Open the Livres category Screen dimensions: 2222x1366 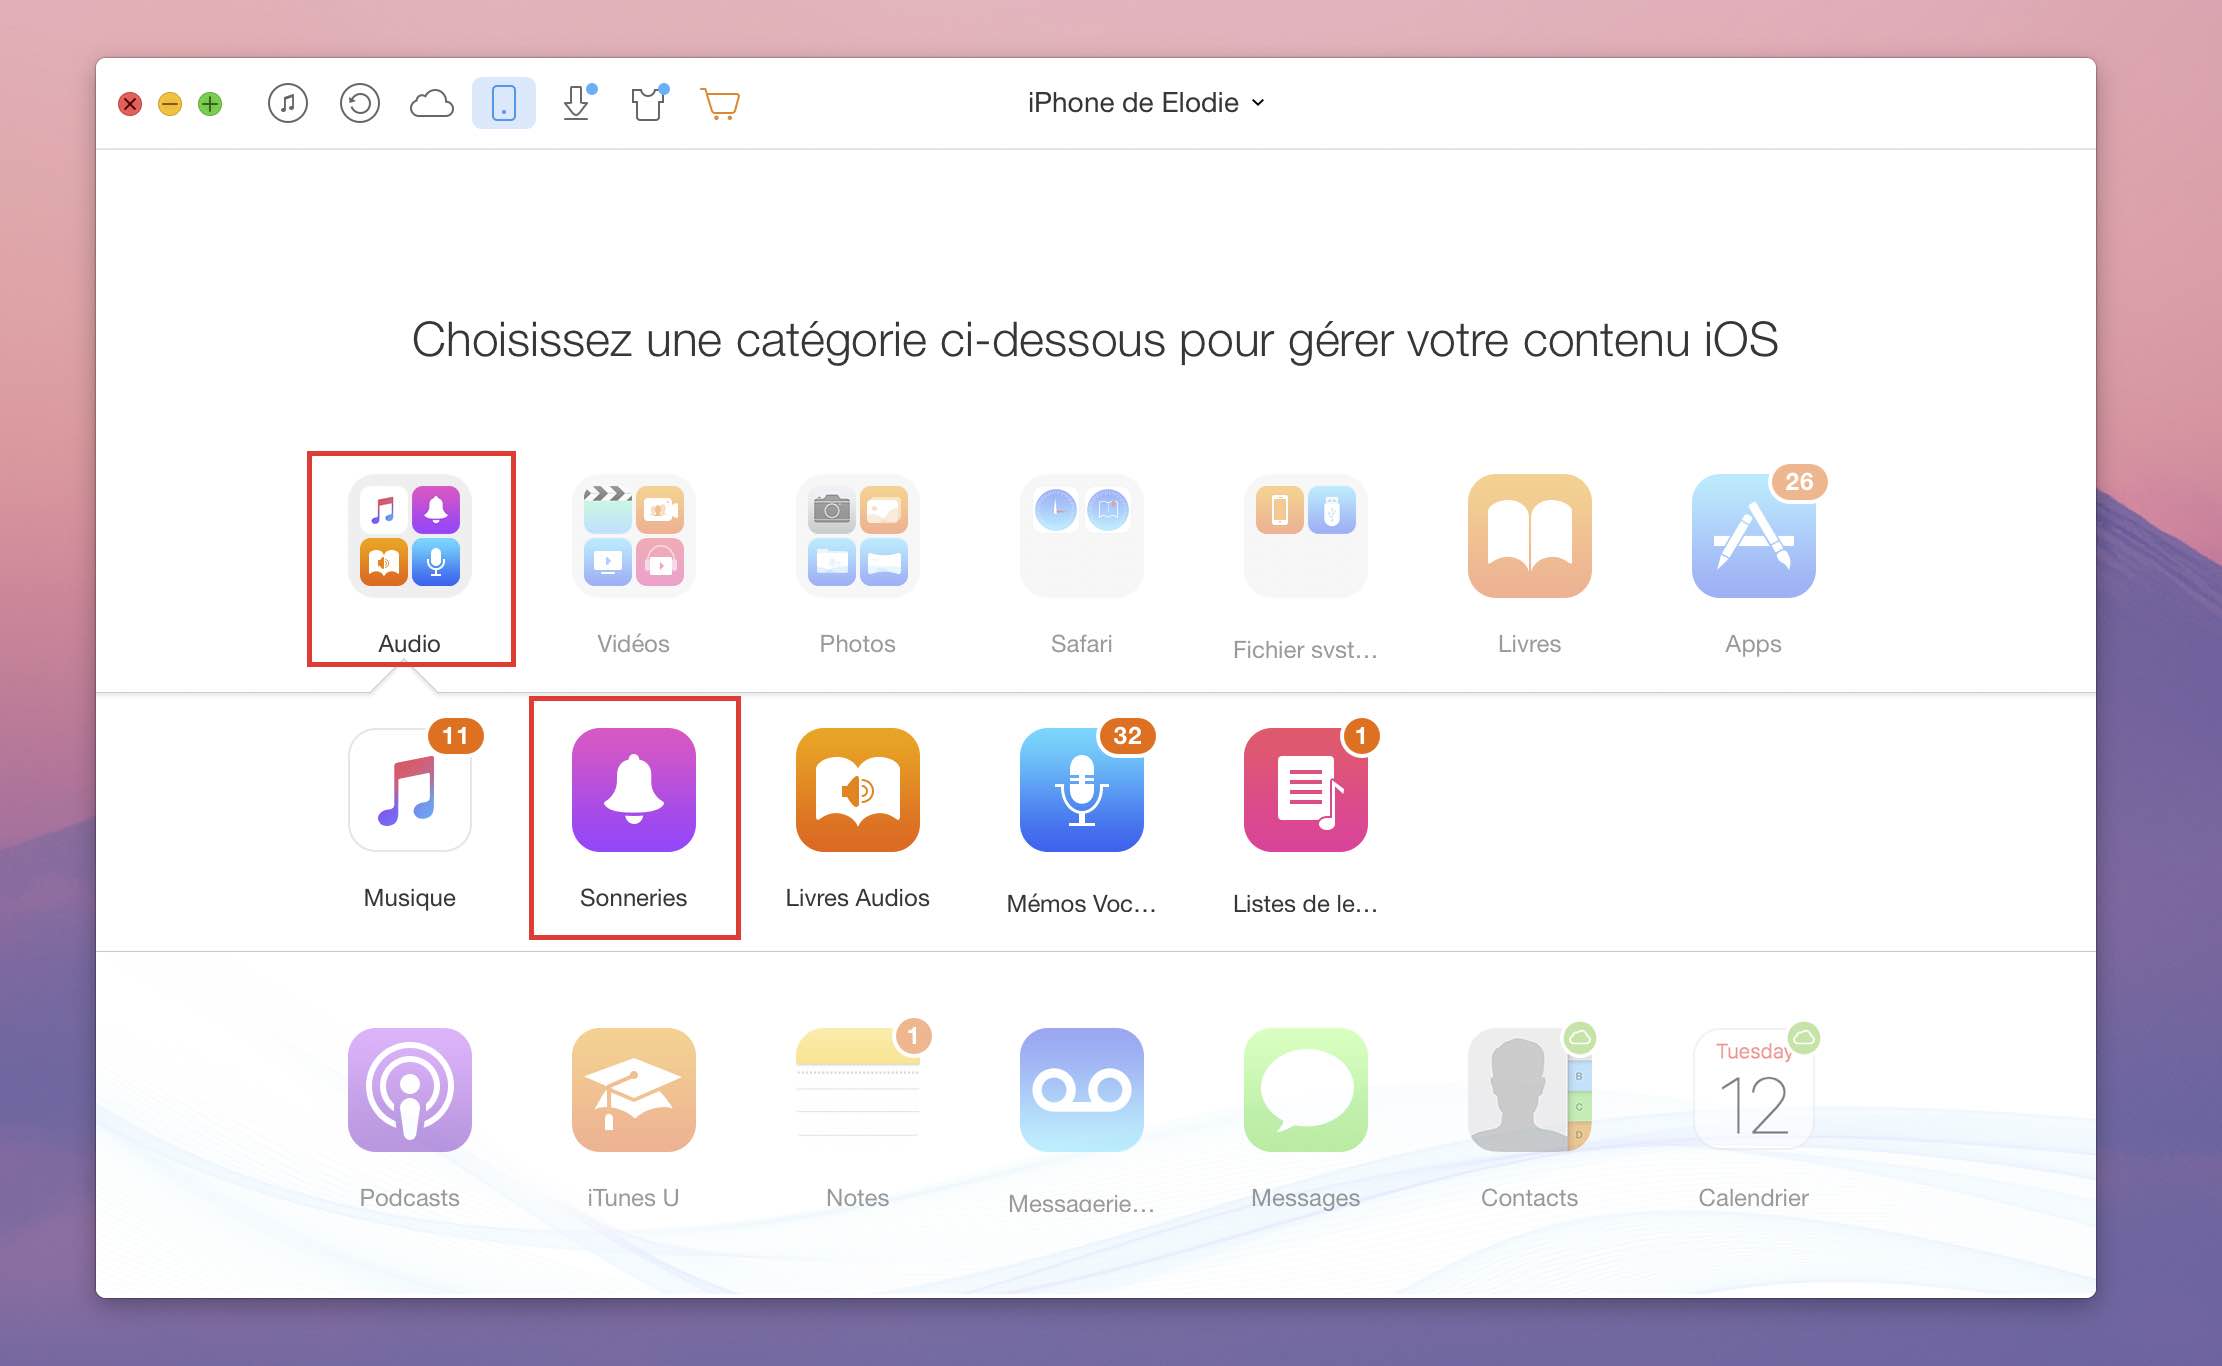(1527, 563)
